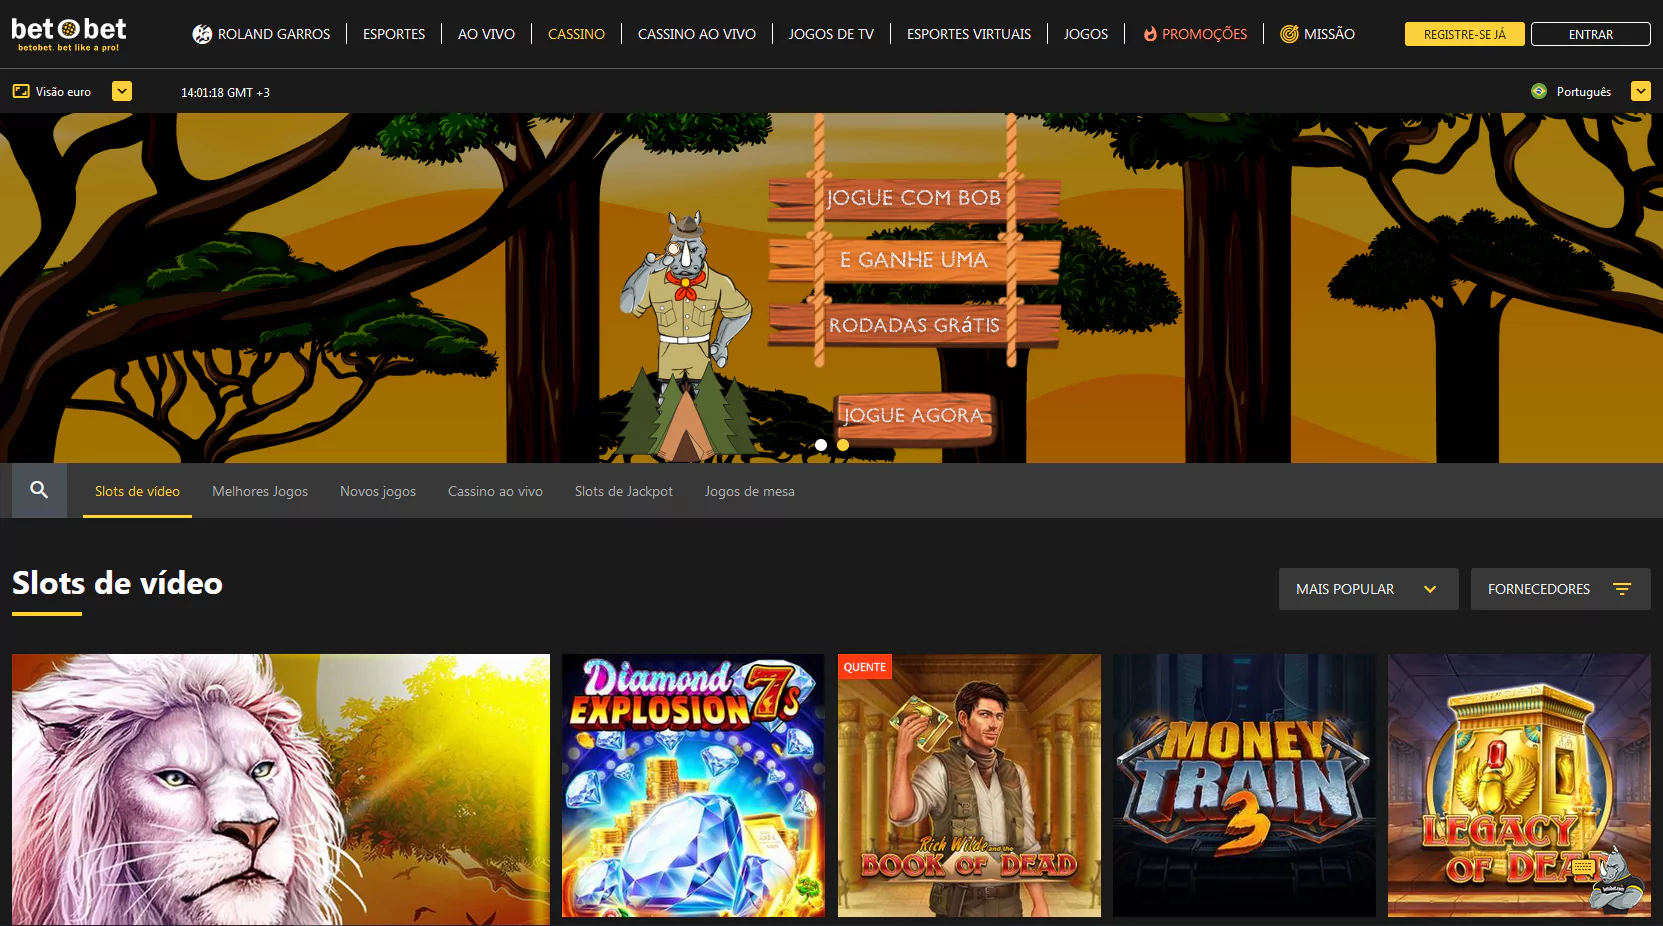The height and width of the screenshot is (926, 1663).
Task: Show the first banner slide dot
Action: (821, 445)
